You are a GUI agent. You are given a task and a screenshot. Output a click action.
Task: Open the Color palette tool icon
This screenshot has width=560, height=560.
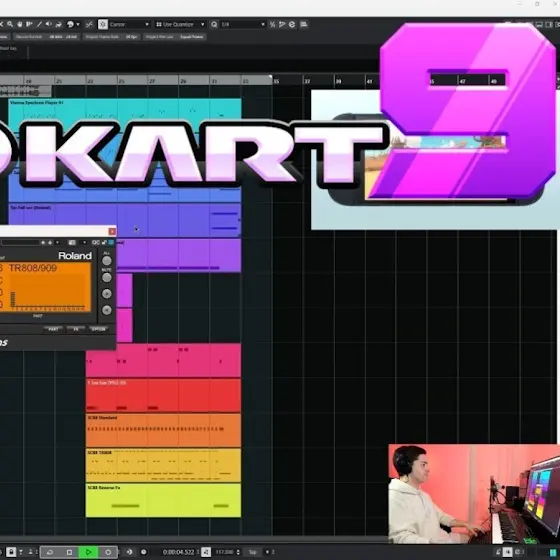(70, 24)
